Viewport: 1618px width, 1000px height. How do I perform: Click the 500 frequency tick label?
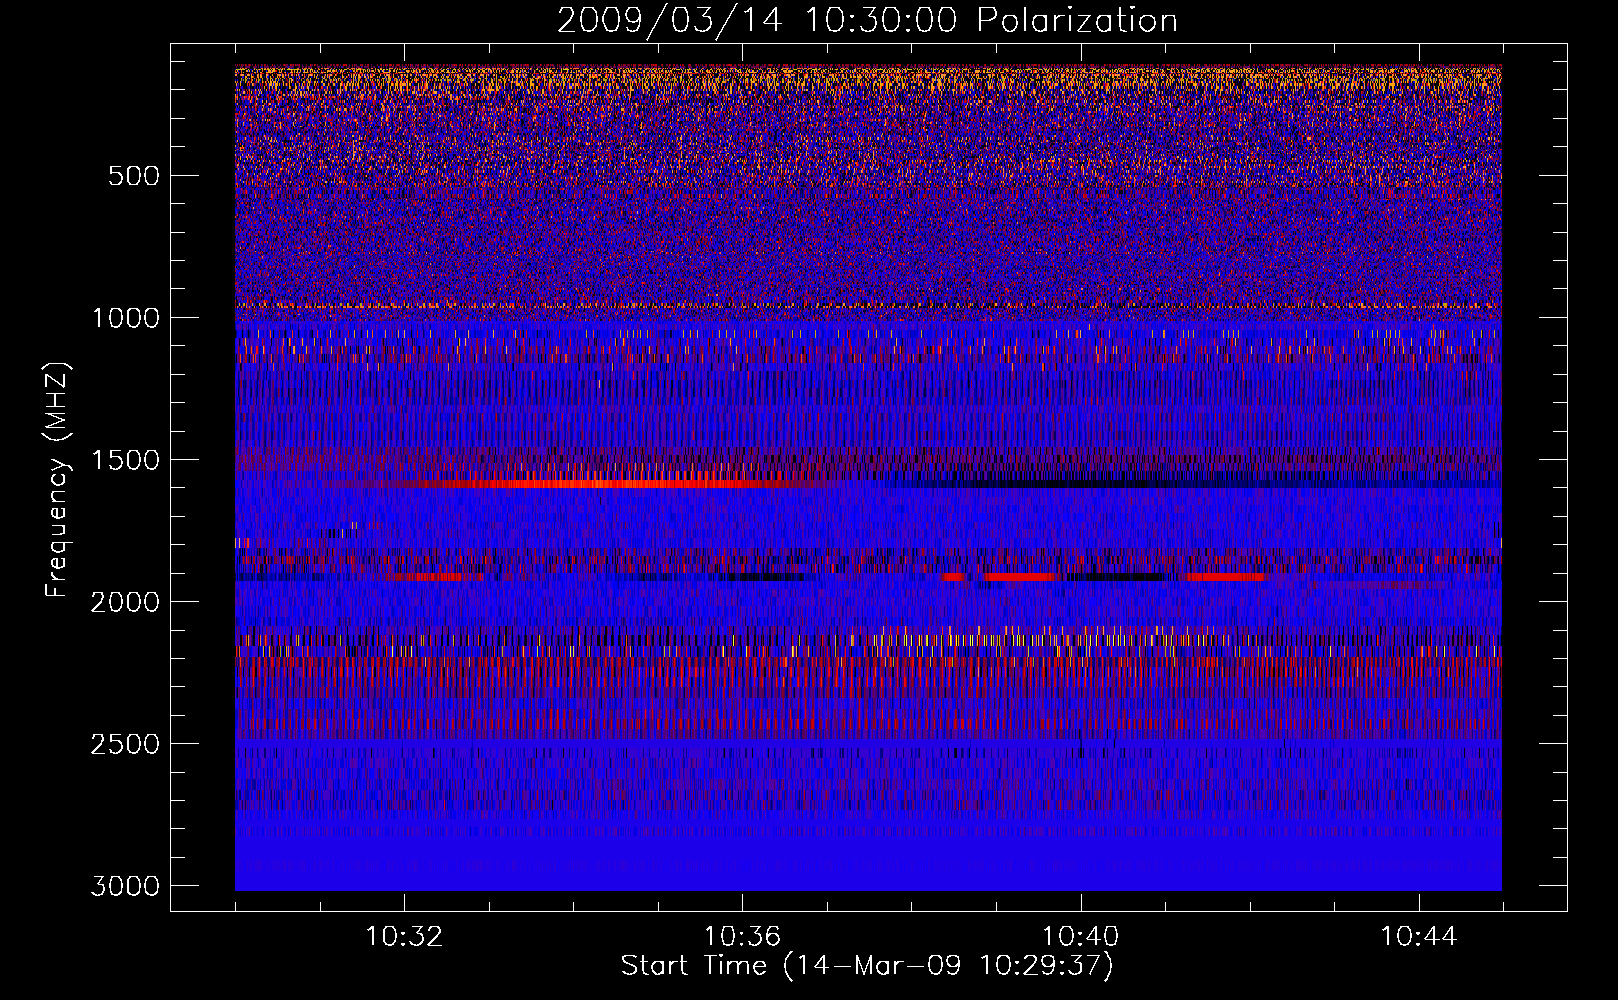coord(134,176)
